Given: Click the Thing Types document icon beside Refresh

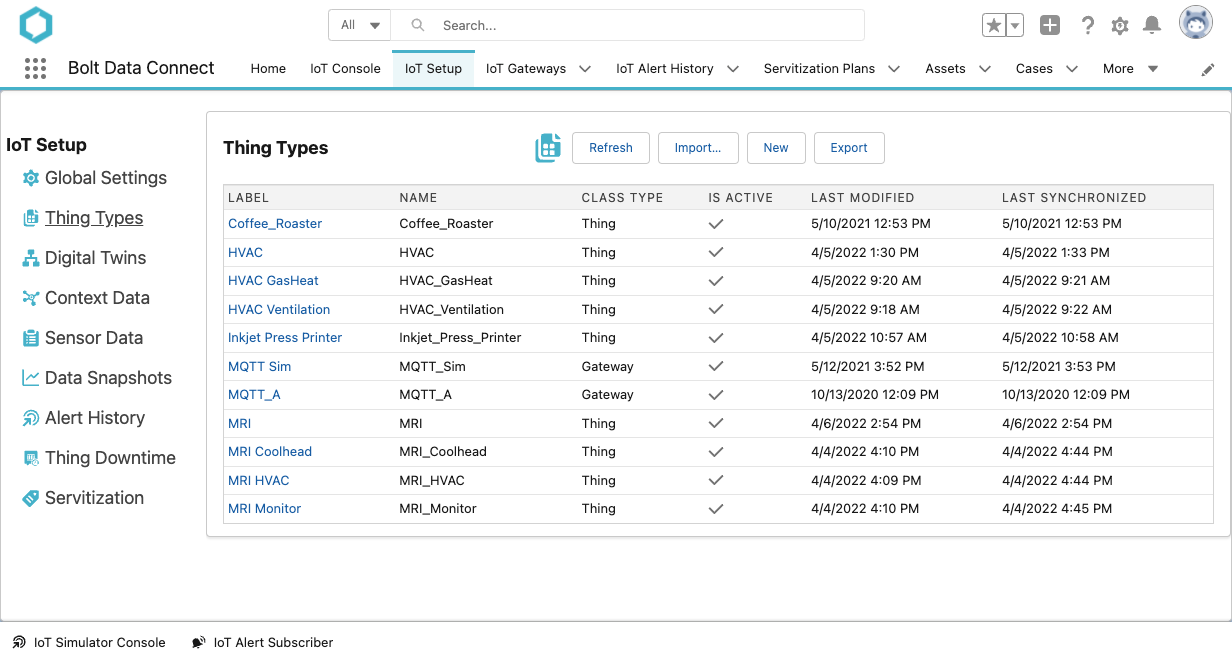Looking at the screenshot, I should 548,147.
